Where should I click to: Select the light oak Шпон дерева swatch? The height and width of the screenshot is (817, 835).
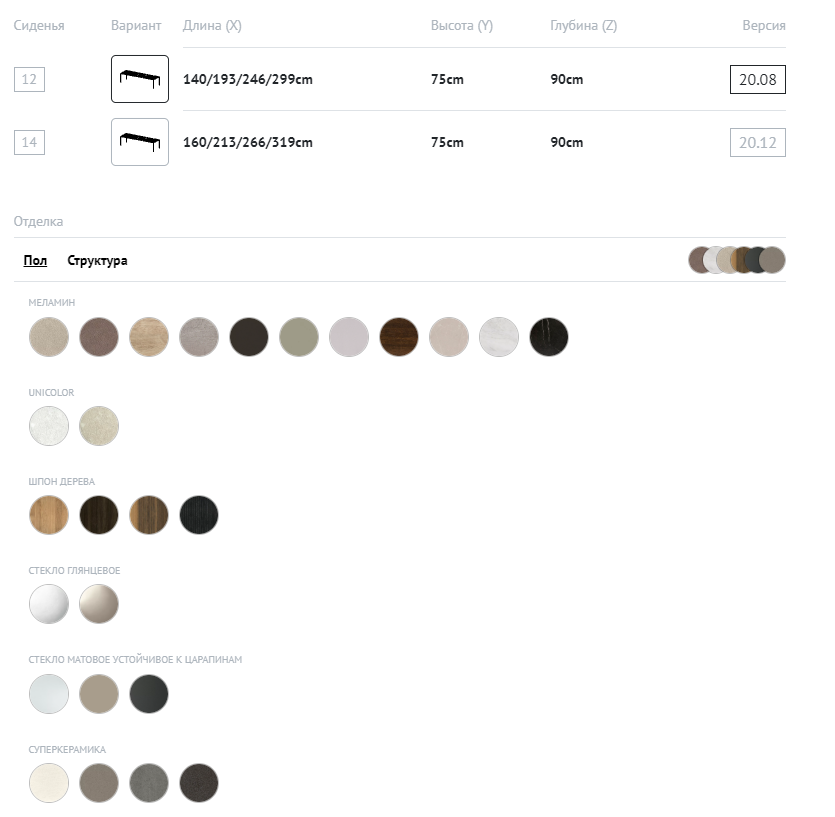tap(49, 515)
